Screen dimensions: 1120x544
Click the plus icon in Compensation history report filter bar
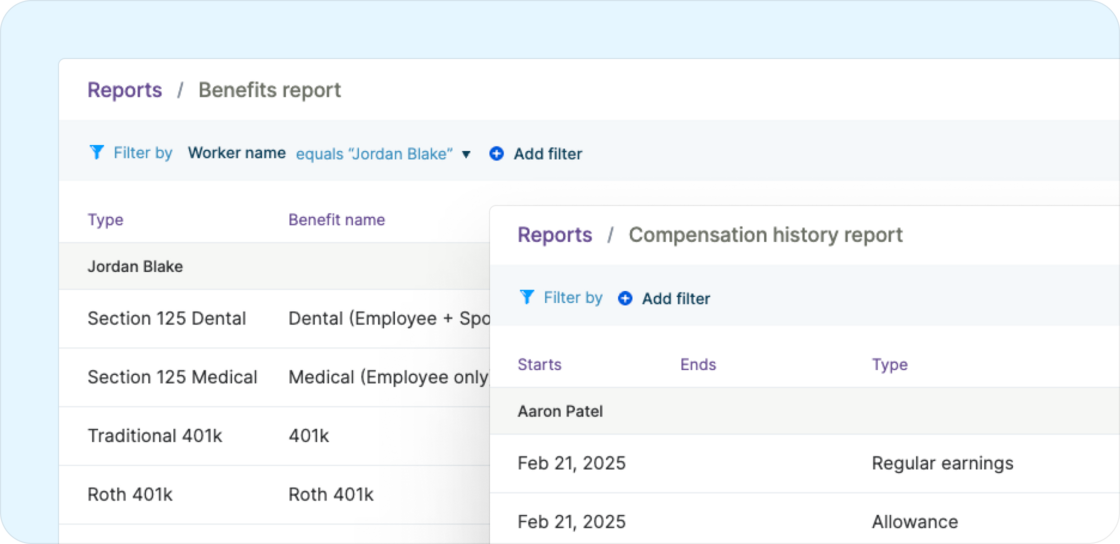[625, 298]
